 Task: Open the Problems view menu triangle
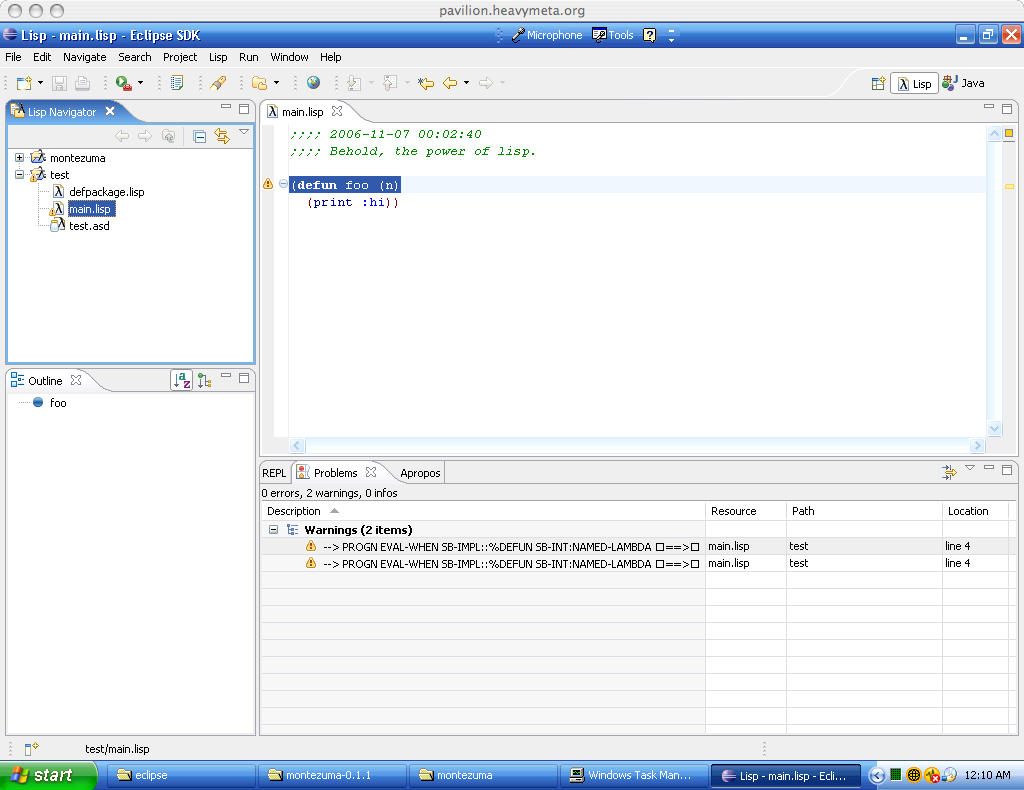coord(970,467)
